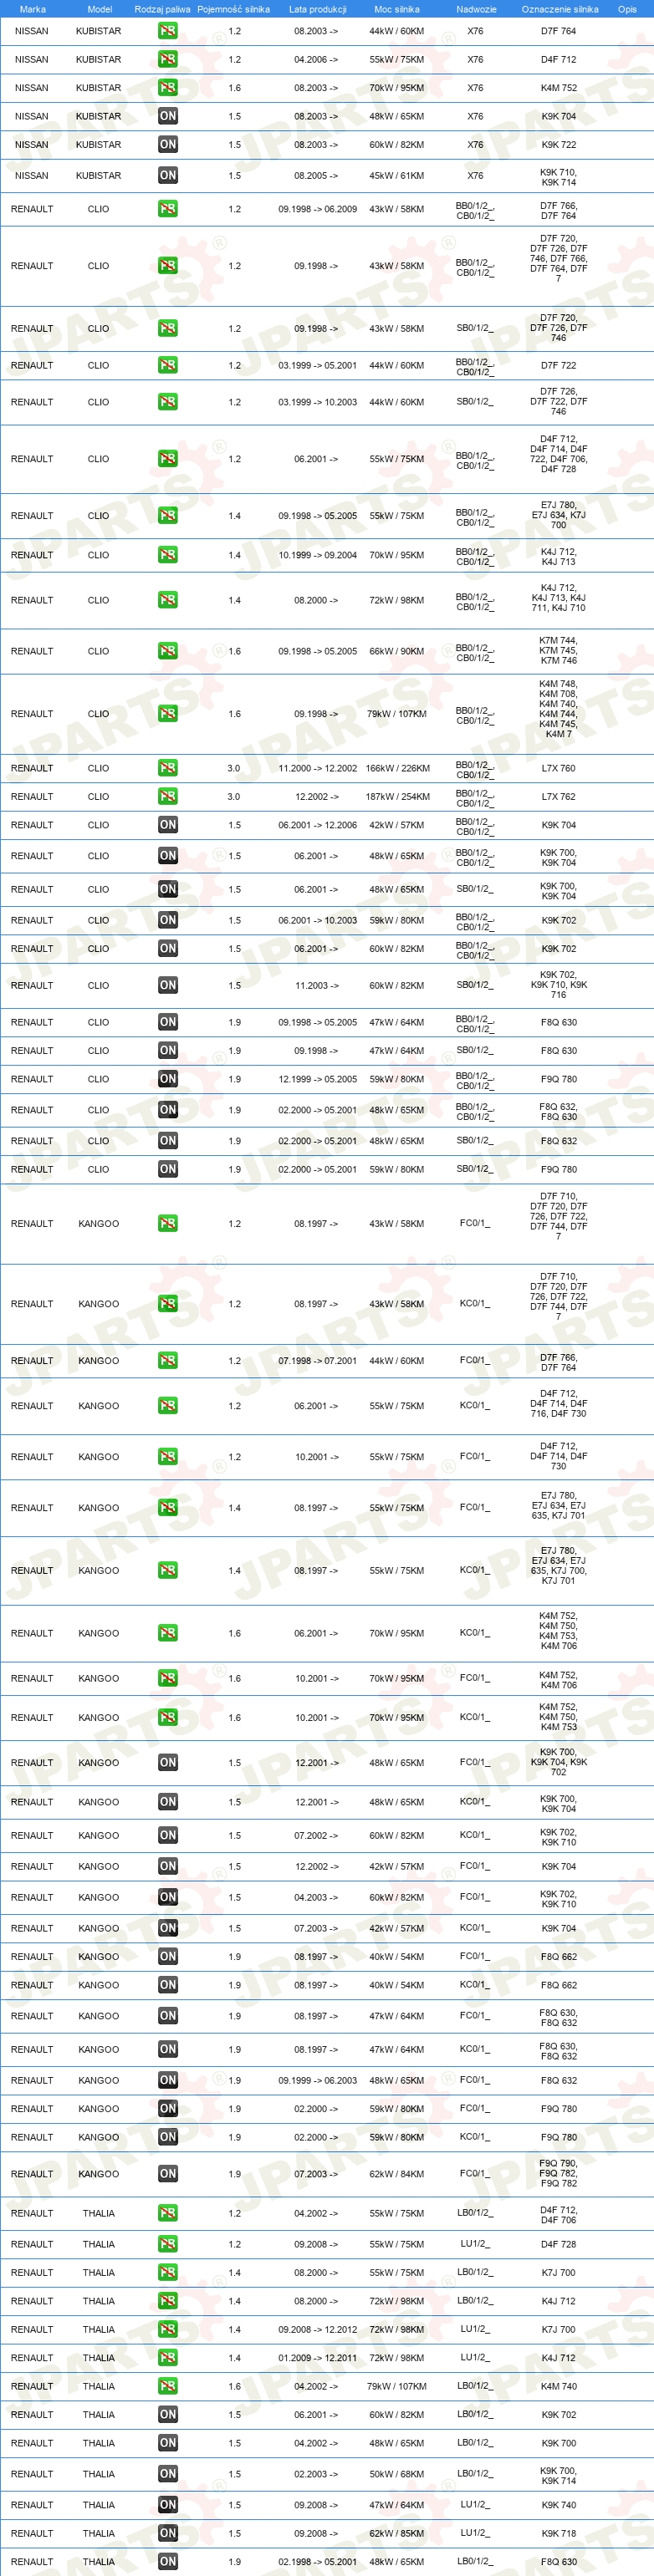Image resolution: width=654 pixels, height=2576 pixels.
Task: Click the production years 11.2000 -> 12.2002
Action: [317, 769]
